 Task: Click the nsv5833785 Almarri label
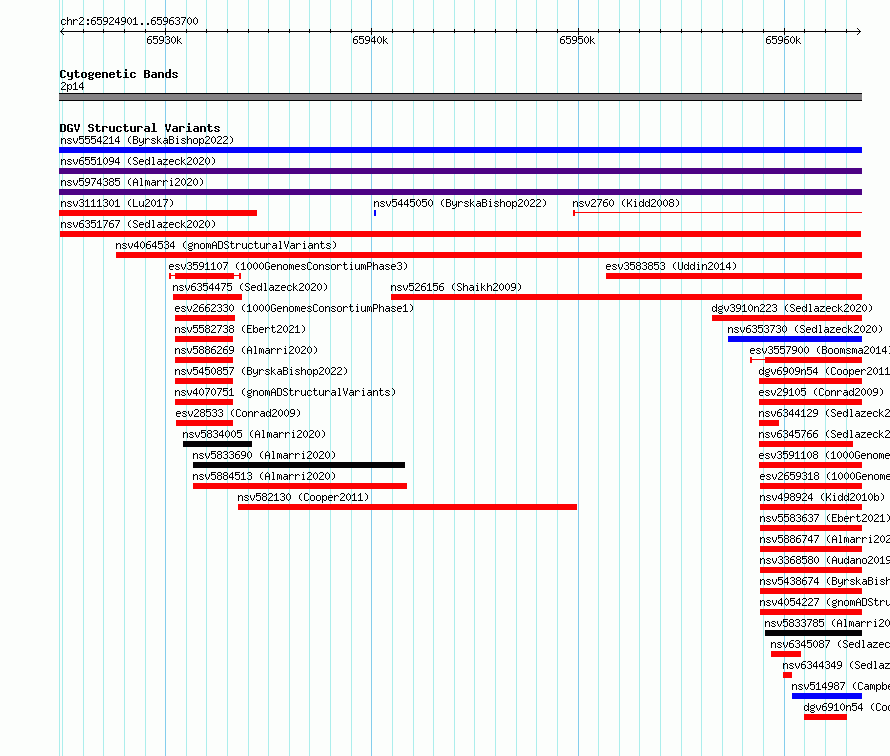(827, 623)
